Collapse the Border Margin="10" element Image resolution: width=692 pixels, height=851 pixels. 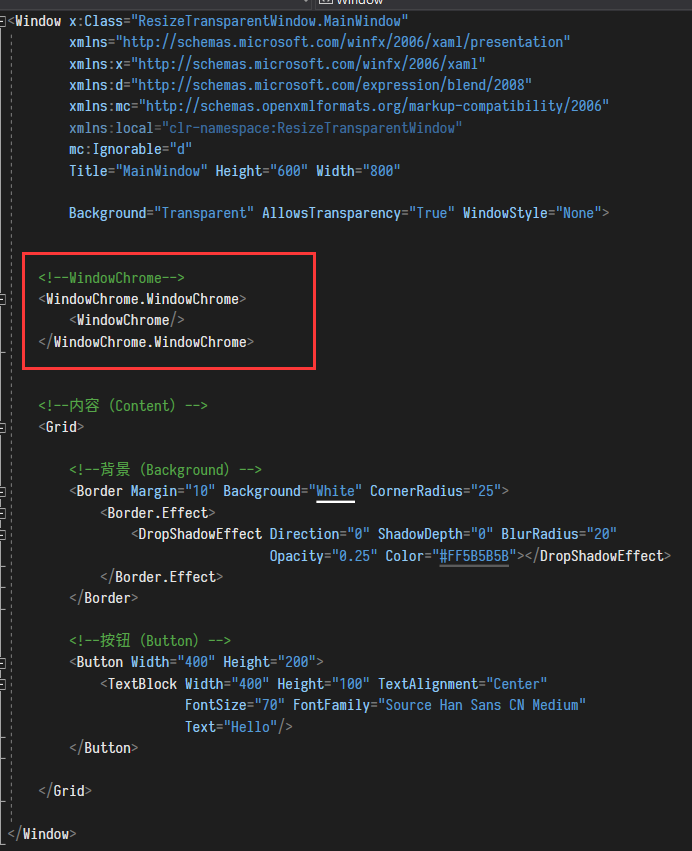click(x=2, y=492)
